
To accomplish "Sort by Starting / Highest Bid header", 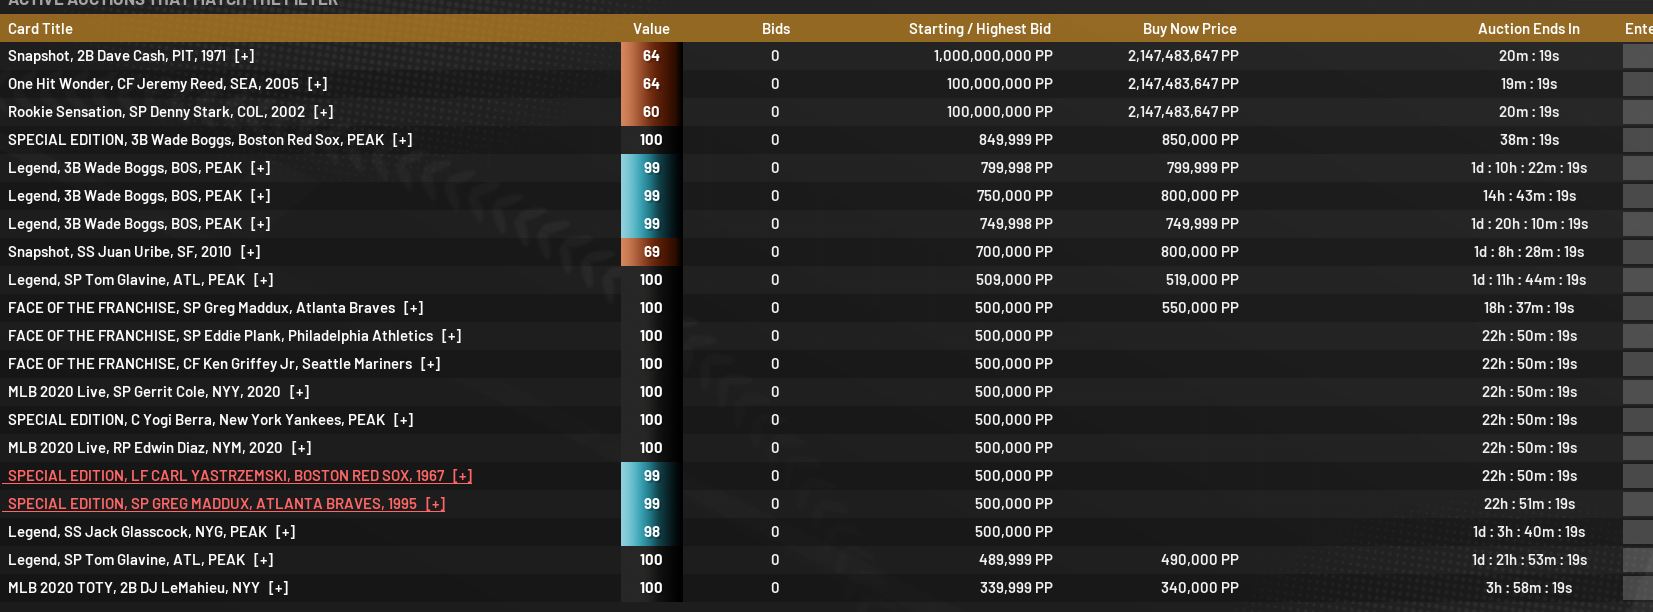I will click(x=979, y=29).
